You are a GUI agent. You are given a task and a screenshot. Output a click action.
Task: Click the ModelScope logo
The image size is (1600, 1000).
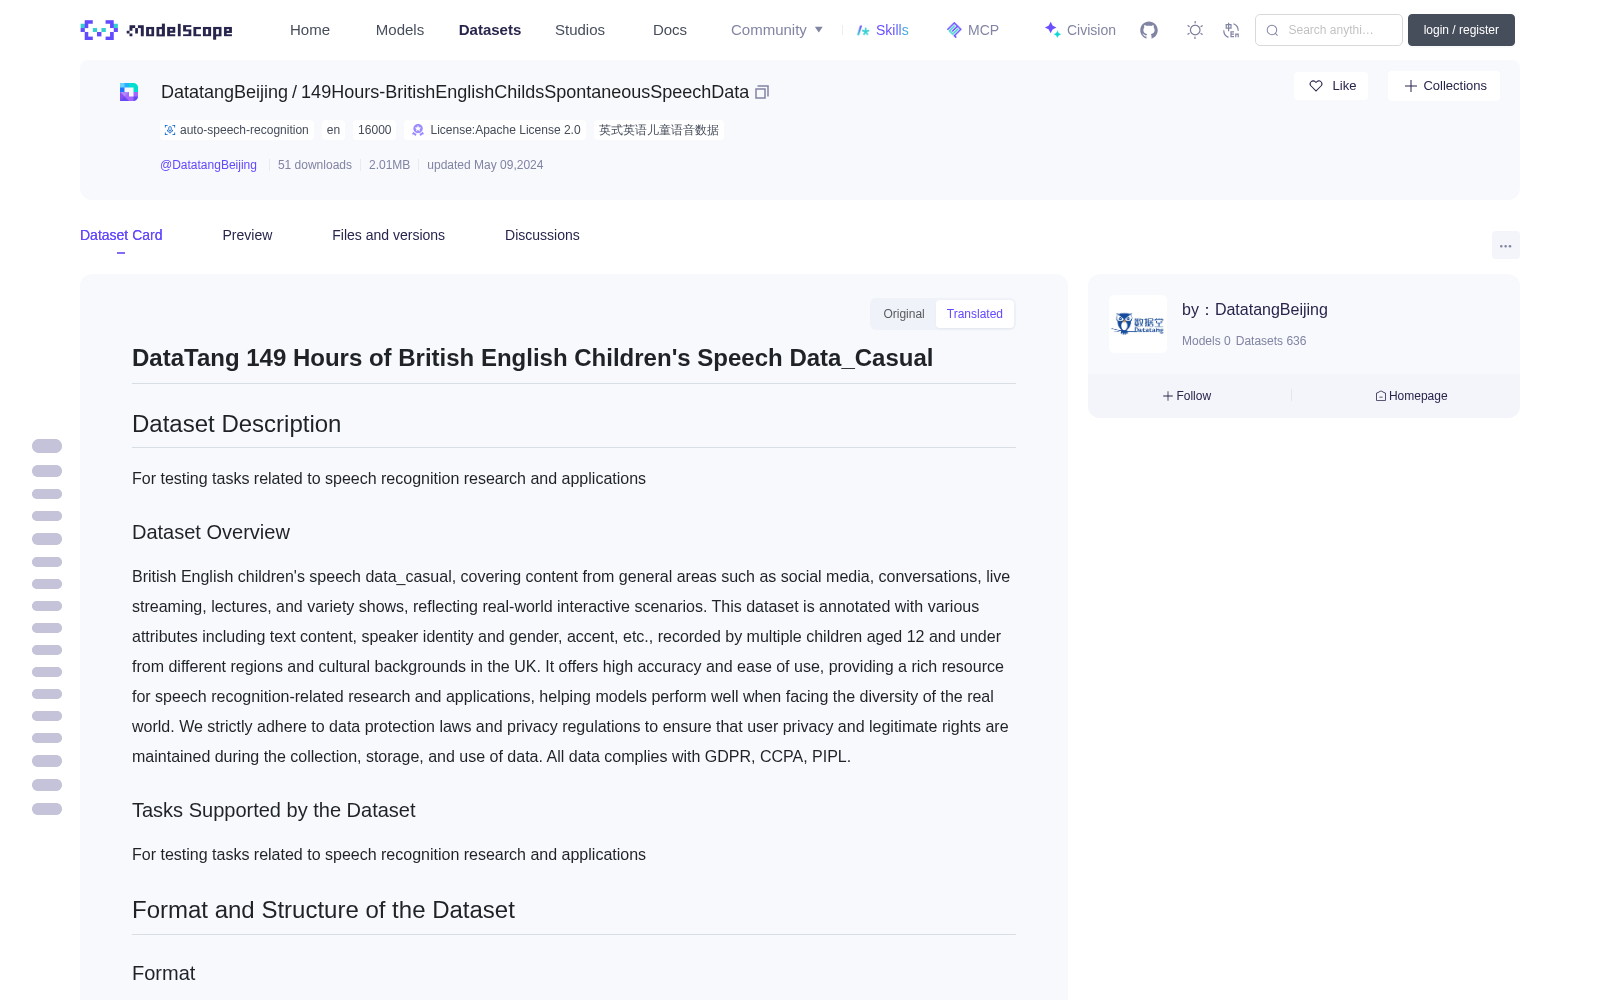pos(157,30)
